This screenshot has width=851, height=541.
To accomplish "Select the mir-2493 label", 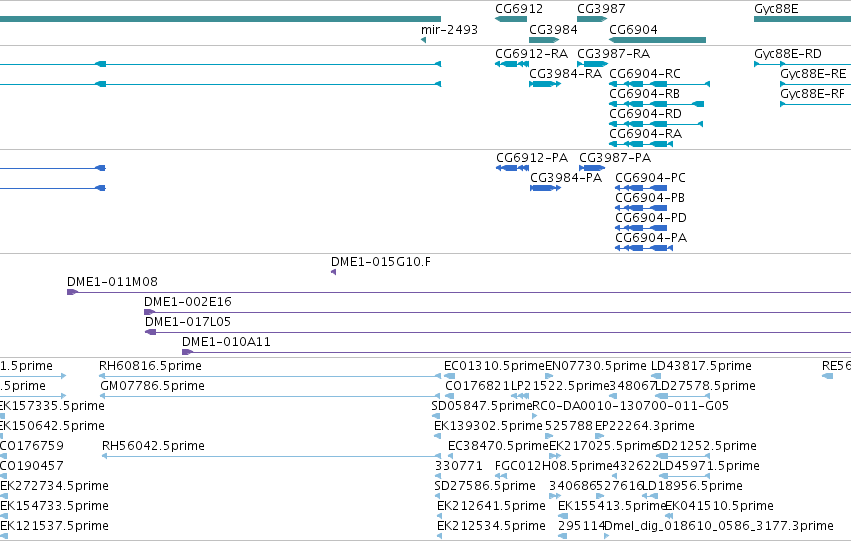I will coord(449,29).
